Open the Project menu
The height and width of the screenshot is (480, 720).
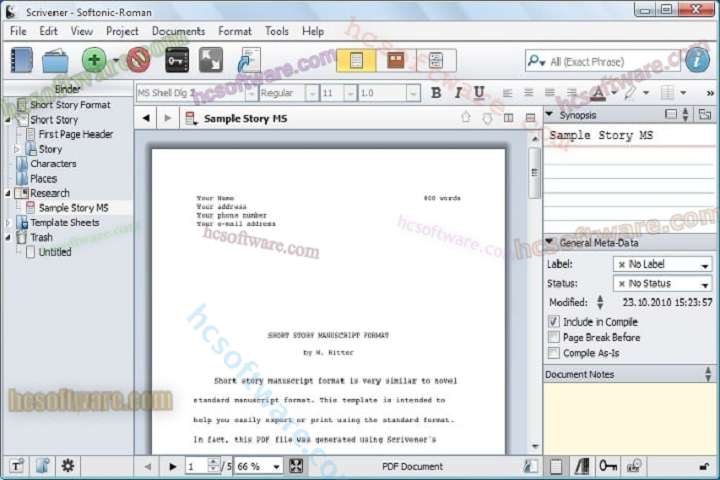click(x=122, y=31)
